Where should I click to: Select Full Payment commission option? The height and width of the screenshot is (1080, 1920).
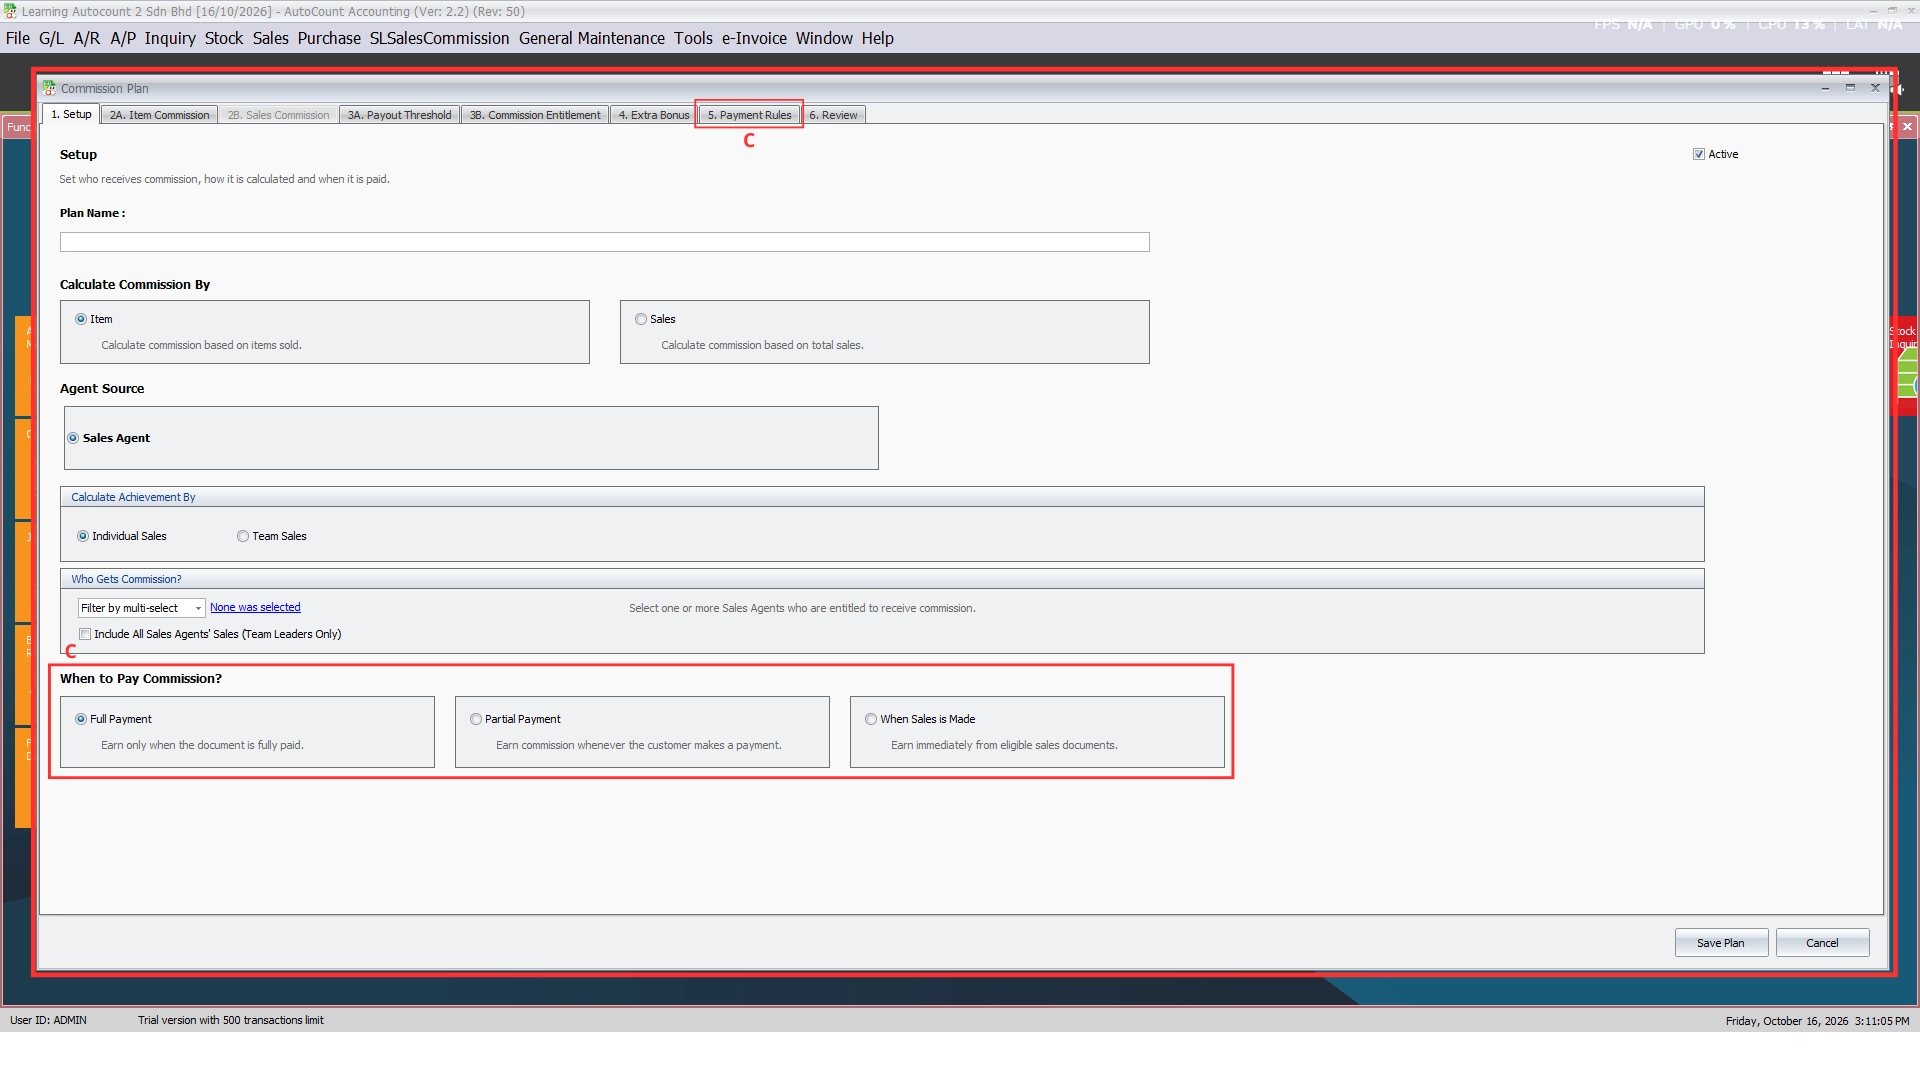pos(81,719)
